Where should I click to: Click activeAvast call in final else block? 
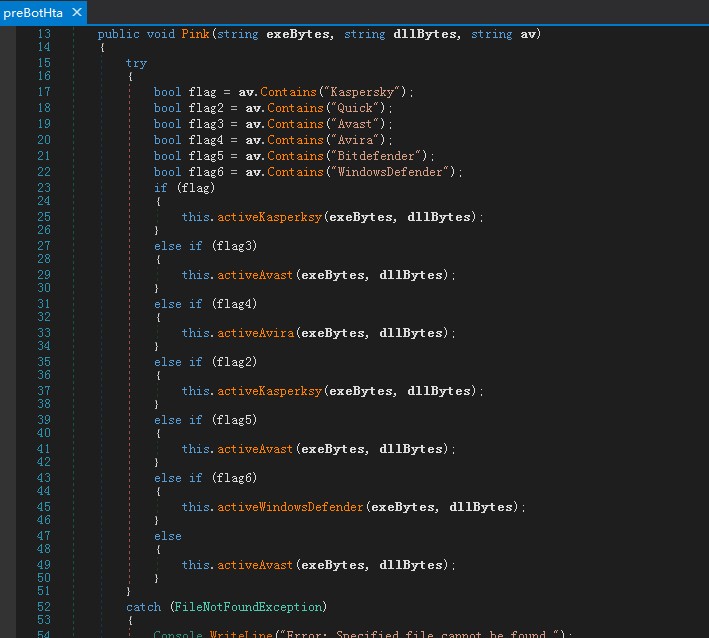coord(256,565)
